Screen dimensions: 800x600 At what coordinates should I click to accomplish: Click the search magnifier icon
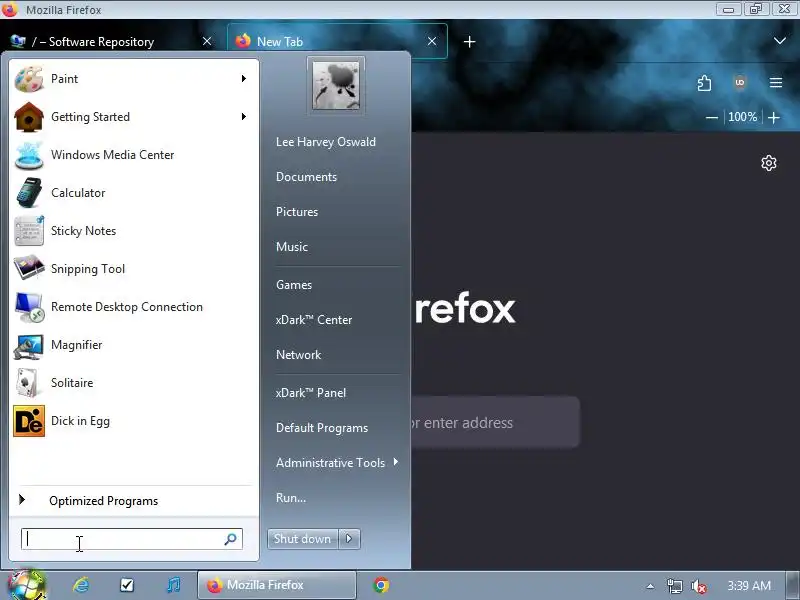point(231,539)
